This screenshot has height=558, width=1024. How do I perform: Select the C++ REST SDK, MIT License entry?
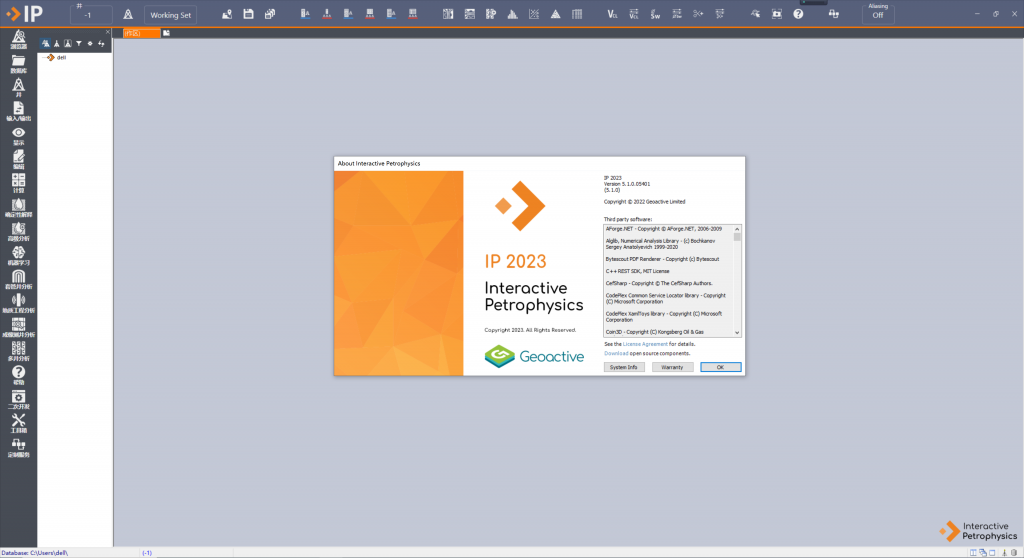[637, 271]
